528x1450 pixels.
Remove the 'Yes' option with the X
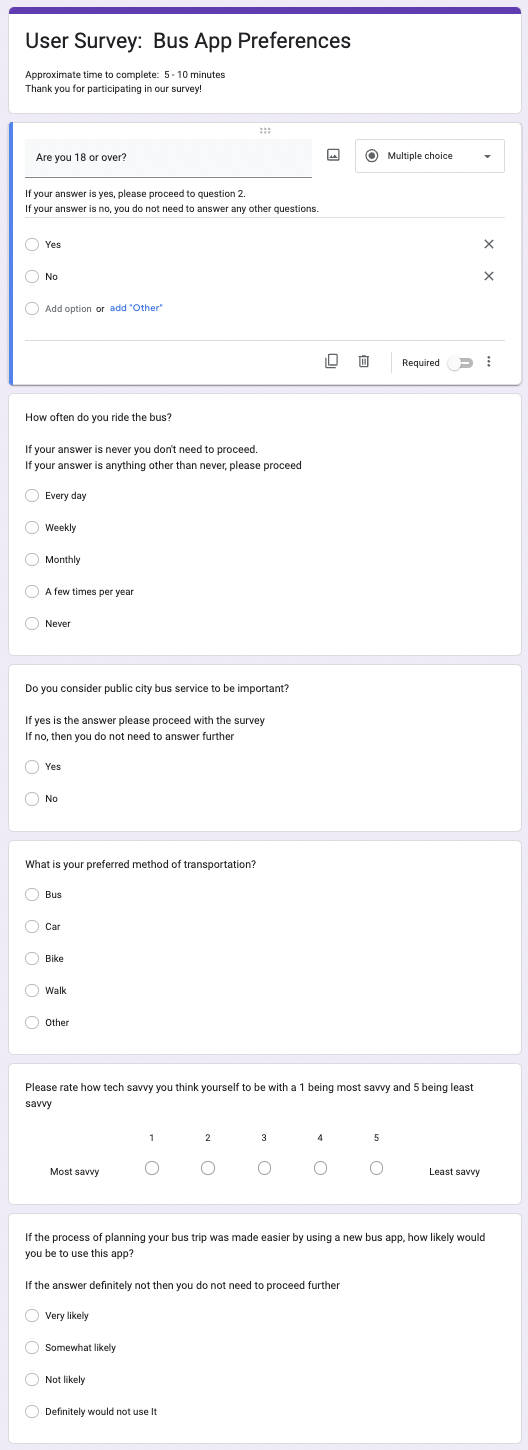(489, 244)
